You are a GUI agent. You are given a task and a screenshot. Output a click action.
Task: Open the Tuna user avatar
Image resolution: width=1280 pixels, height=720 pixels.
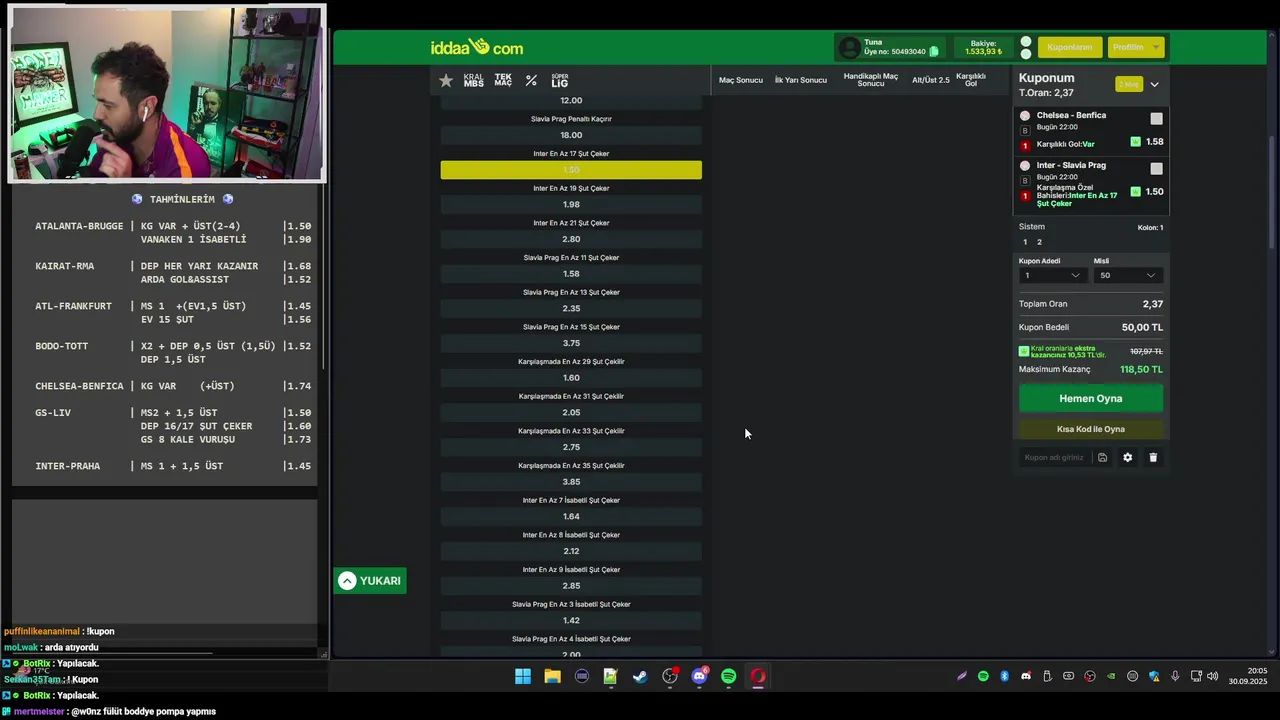click(849, 47)
